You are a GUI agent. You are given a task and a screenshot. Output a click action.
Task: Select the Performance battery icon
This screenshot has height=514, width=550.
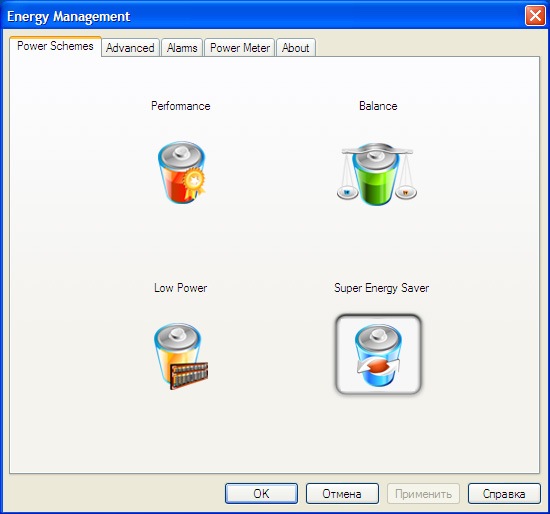(x=181, y=172)
